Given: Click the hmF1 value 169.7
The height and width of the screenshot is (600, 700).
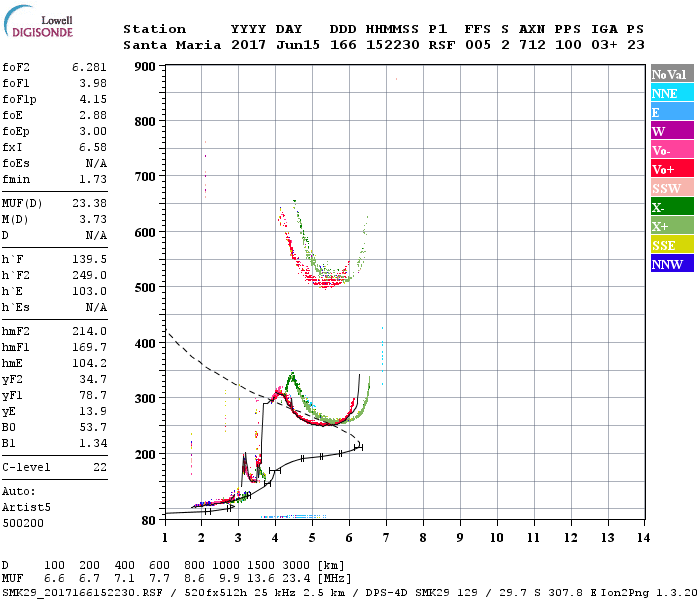Looking at the screenshot, I should (x=89, y=347).
